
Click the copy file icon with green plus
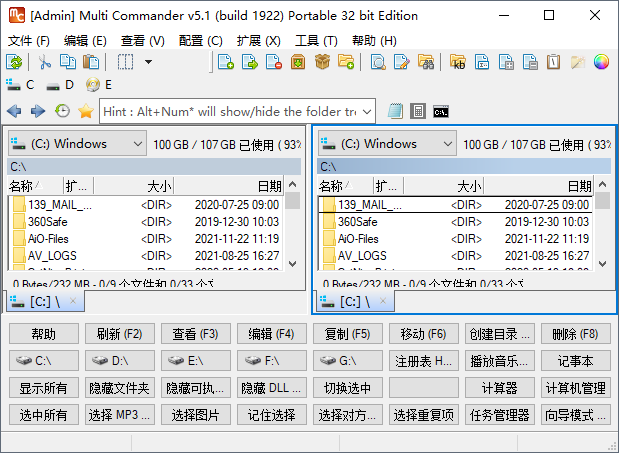point(226,62)
